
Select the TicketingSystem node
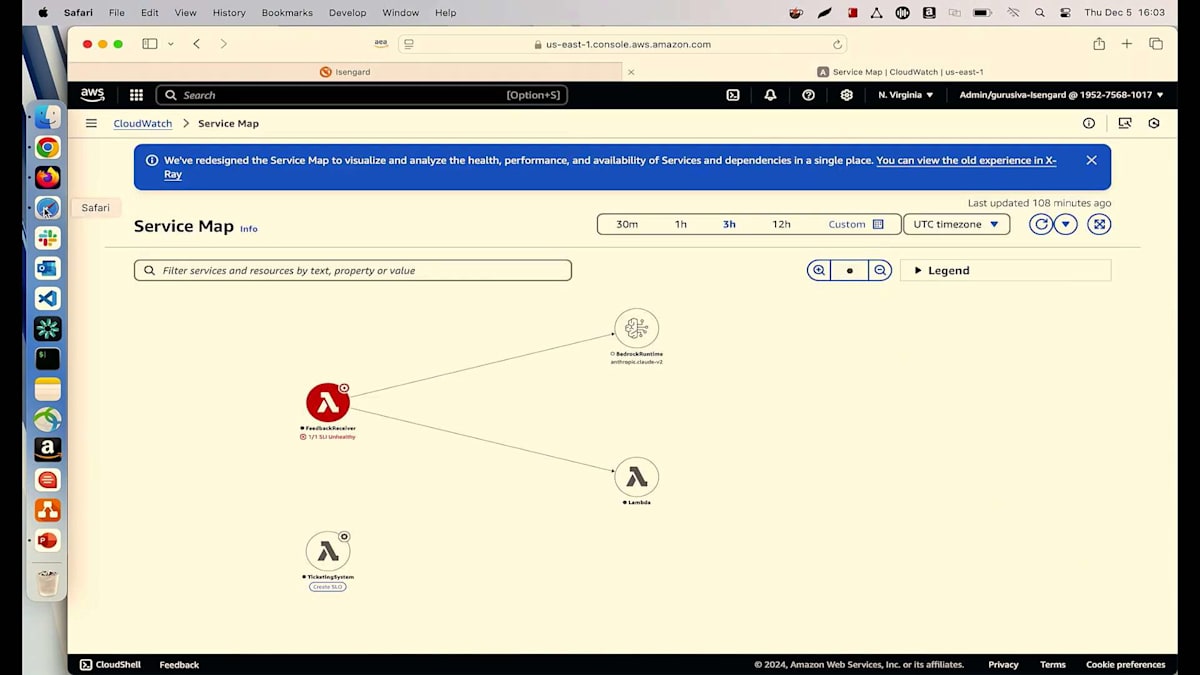(327, 552)
